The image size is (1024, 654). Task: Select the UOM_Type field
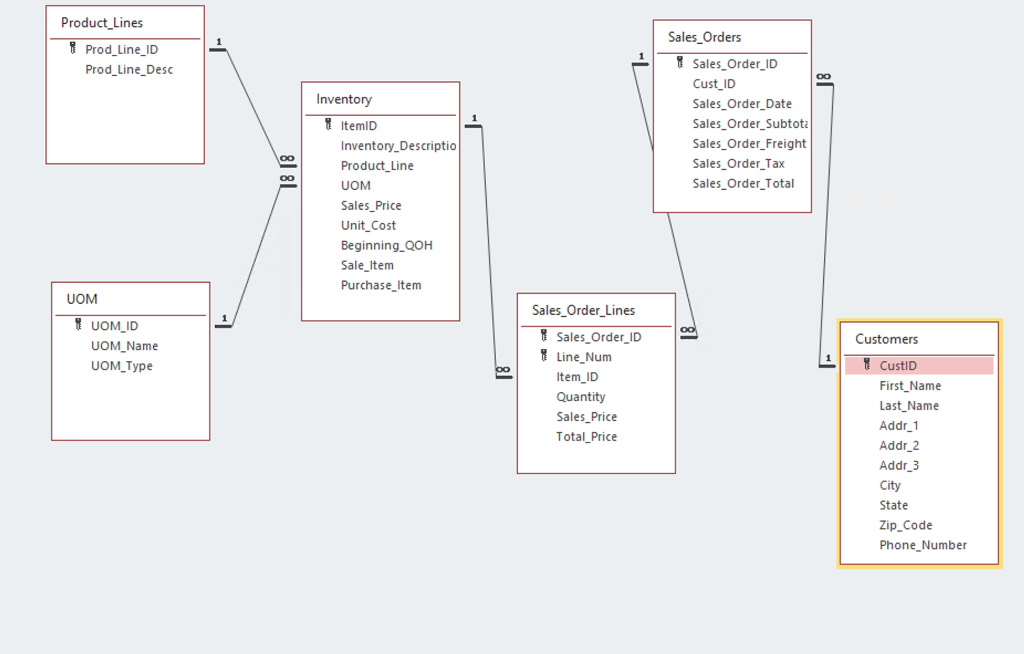pyautogui.click(x=121, y=366)
